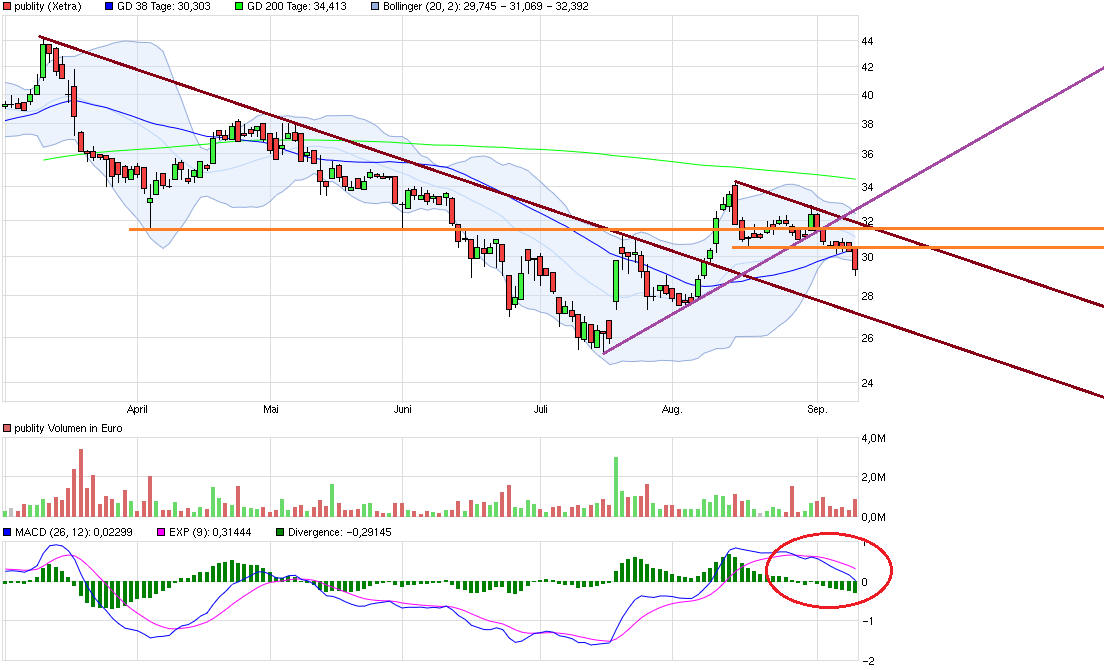Click the price axis value 24
This screenshot has height=670, width=1104.
click(867, 384)
